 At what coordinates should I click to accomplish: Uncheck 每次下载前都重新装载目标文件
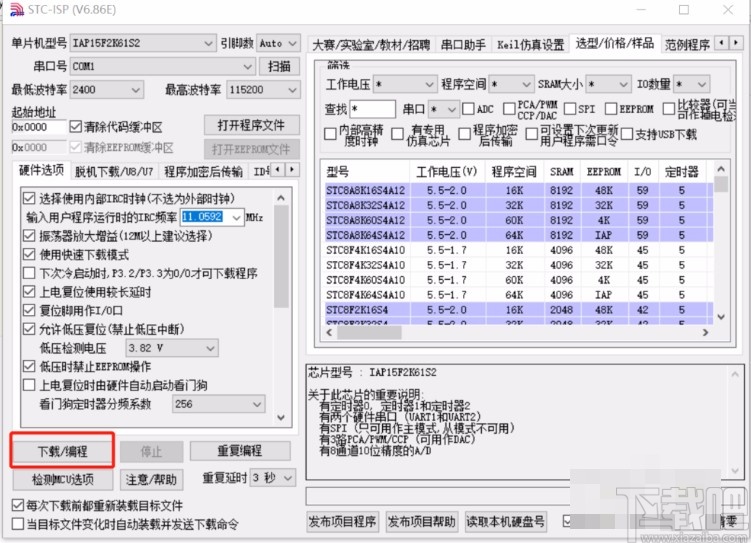(x=18, y=505)
